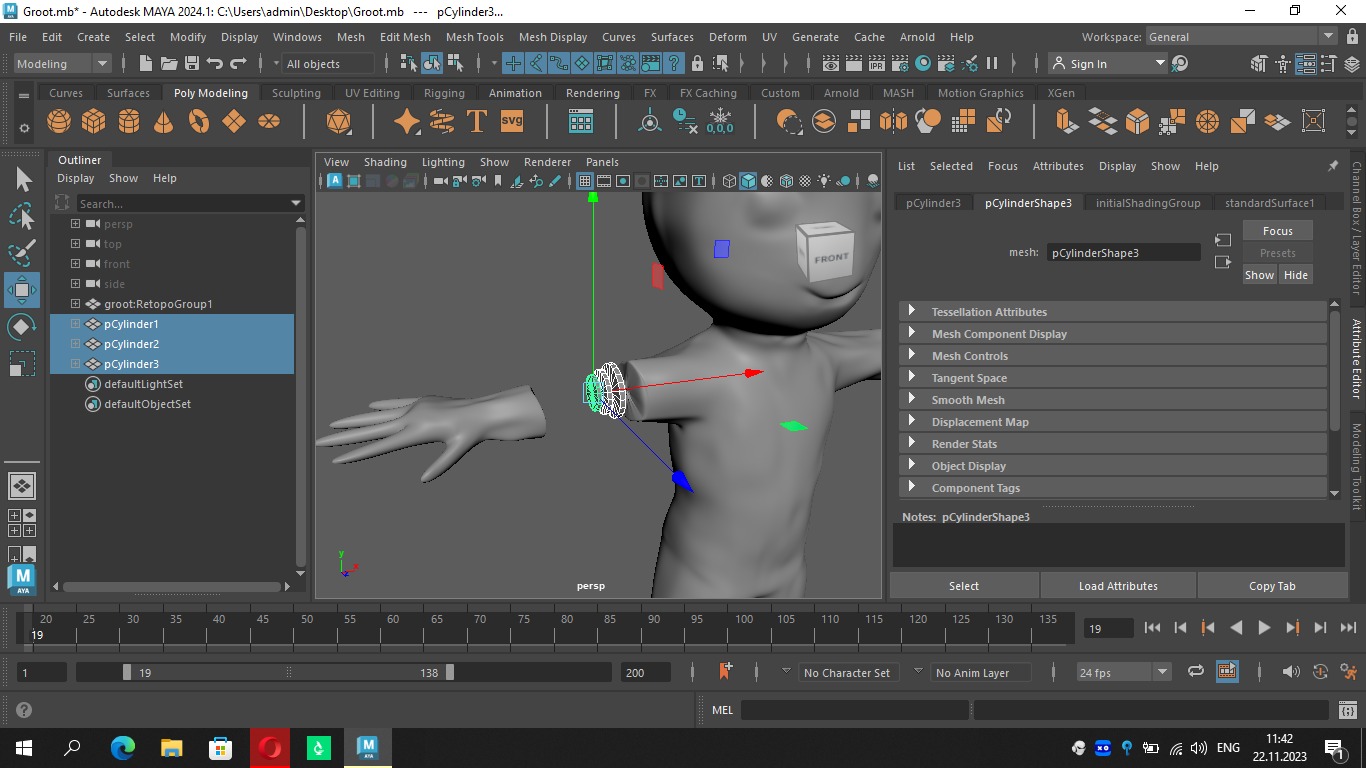Screen dimensions: 1366x768
Task: Open the Edit Mesh menu
Action: pyautogui.click(x=405, y=37)
